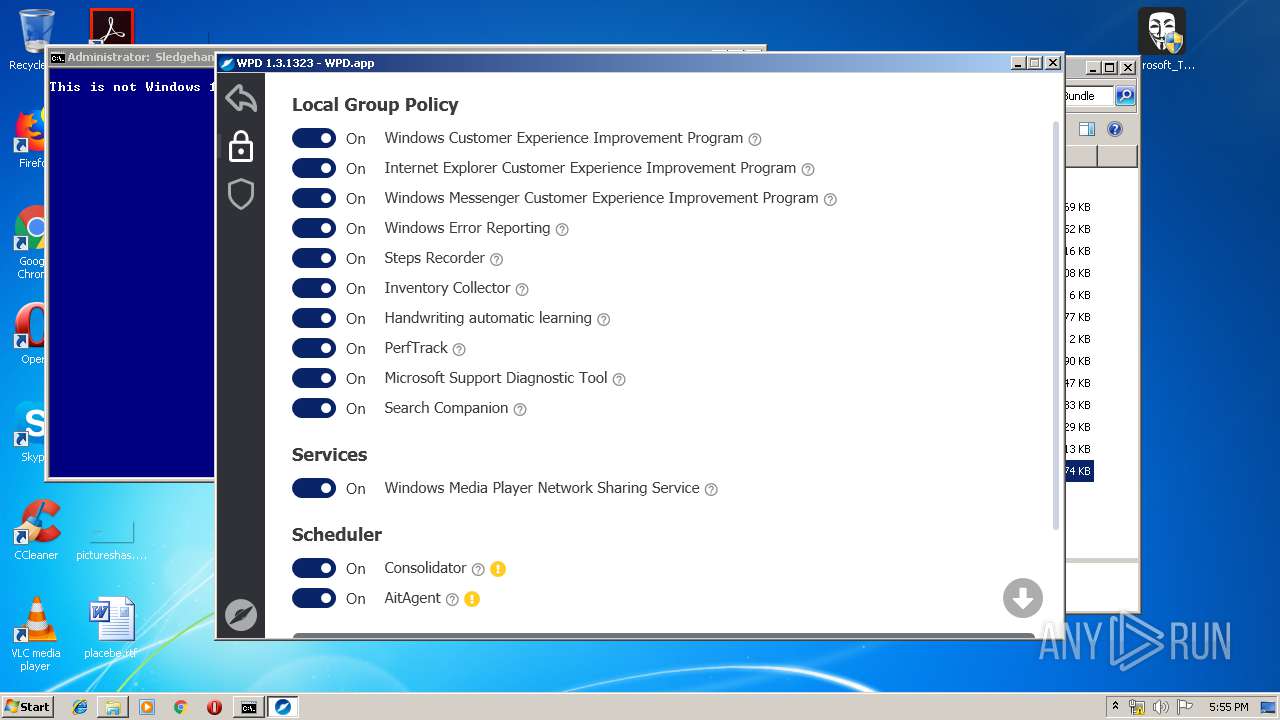Click the WPD taskbar button
The width and height of the screenshot is (1280, 720).
point(283,707)
